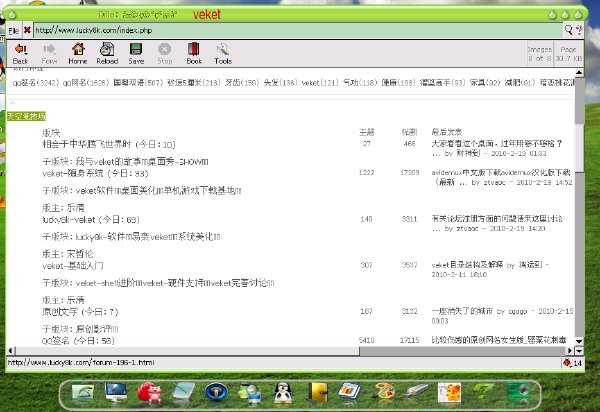The image size is (600, 412).
Task: Click the green question mark dock icon
Action: click(483, 393)
